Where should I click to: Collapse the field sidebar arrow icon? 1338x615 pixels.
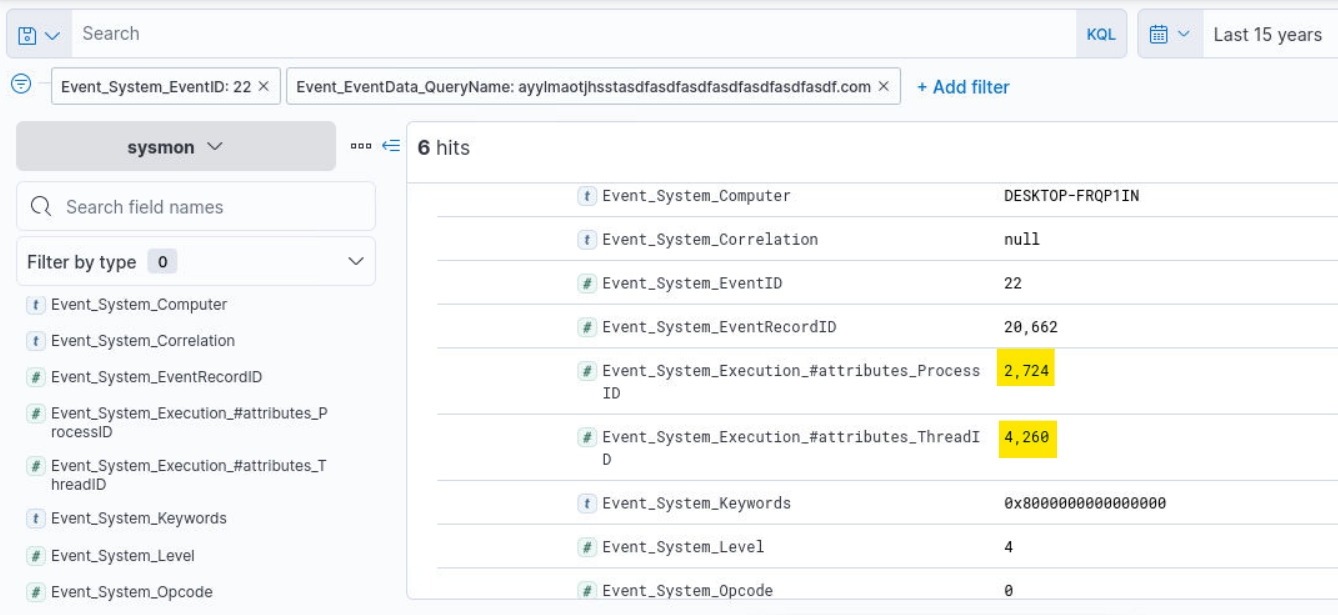pos(390,146)
